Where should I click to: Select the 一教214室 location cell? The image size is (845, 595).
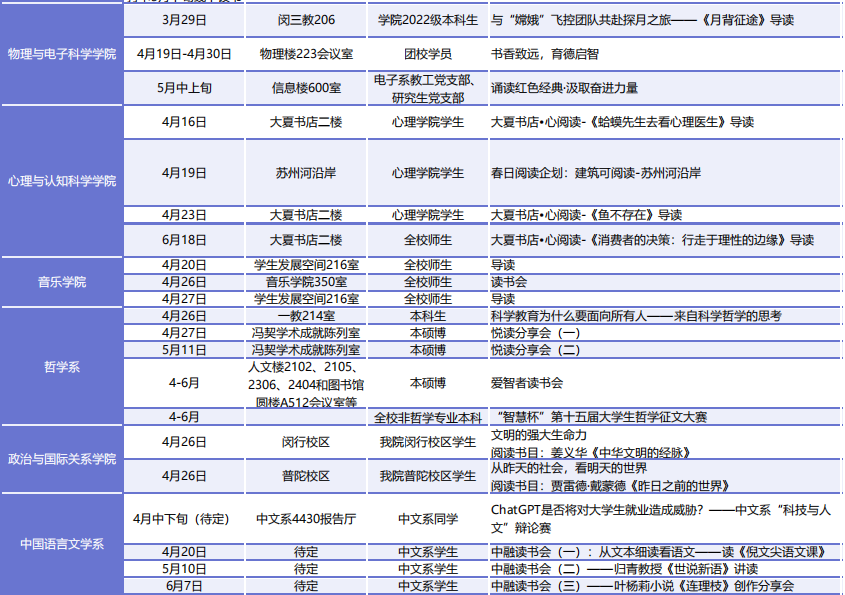pyautogui.click(x=306, y=316)
